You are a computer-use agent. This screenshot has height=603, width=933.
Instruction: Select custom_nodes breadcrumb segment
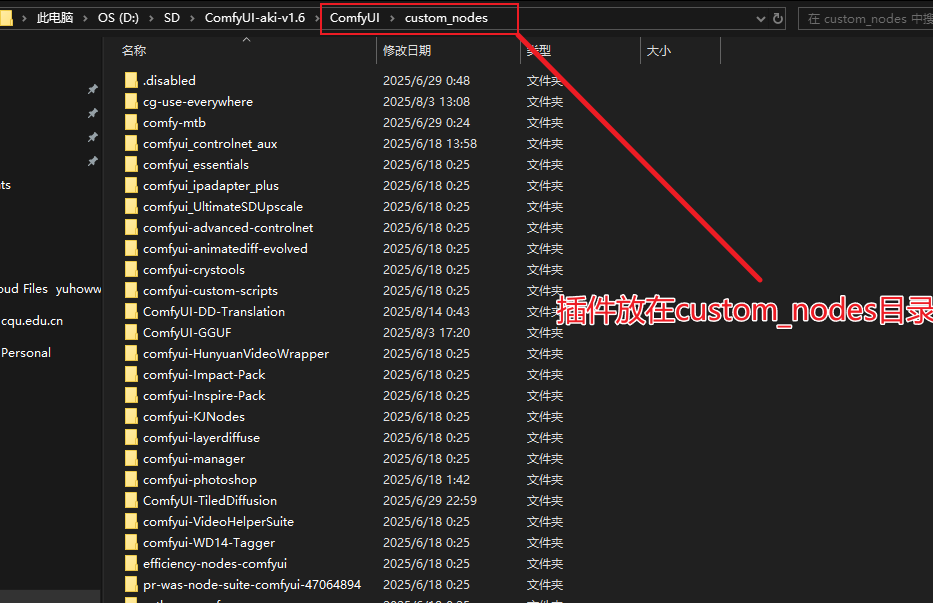click(446, 18)
